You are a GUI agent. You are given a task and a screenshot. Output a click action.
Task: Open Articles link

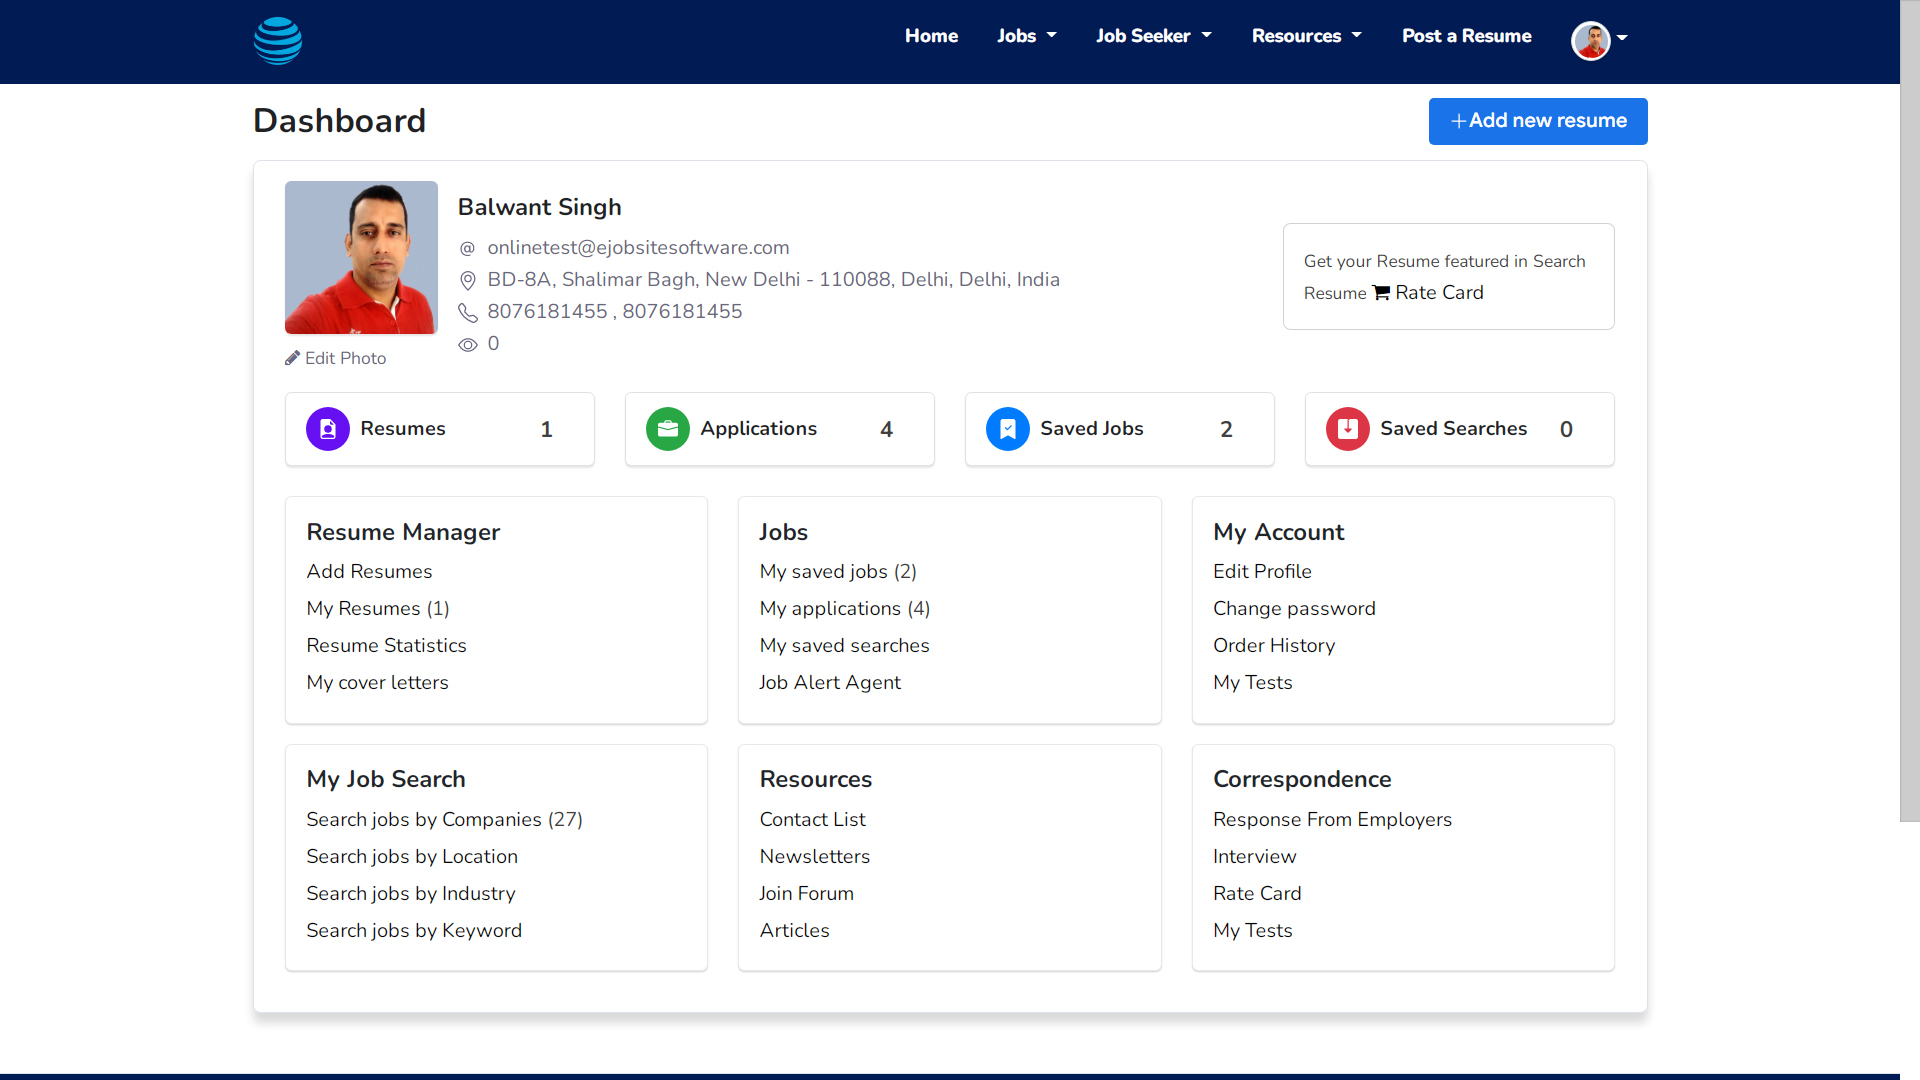click(x=794, y=931)
